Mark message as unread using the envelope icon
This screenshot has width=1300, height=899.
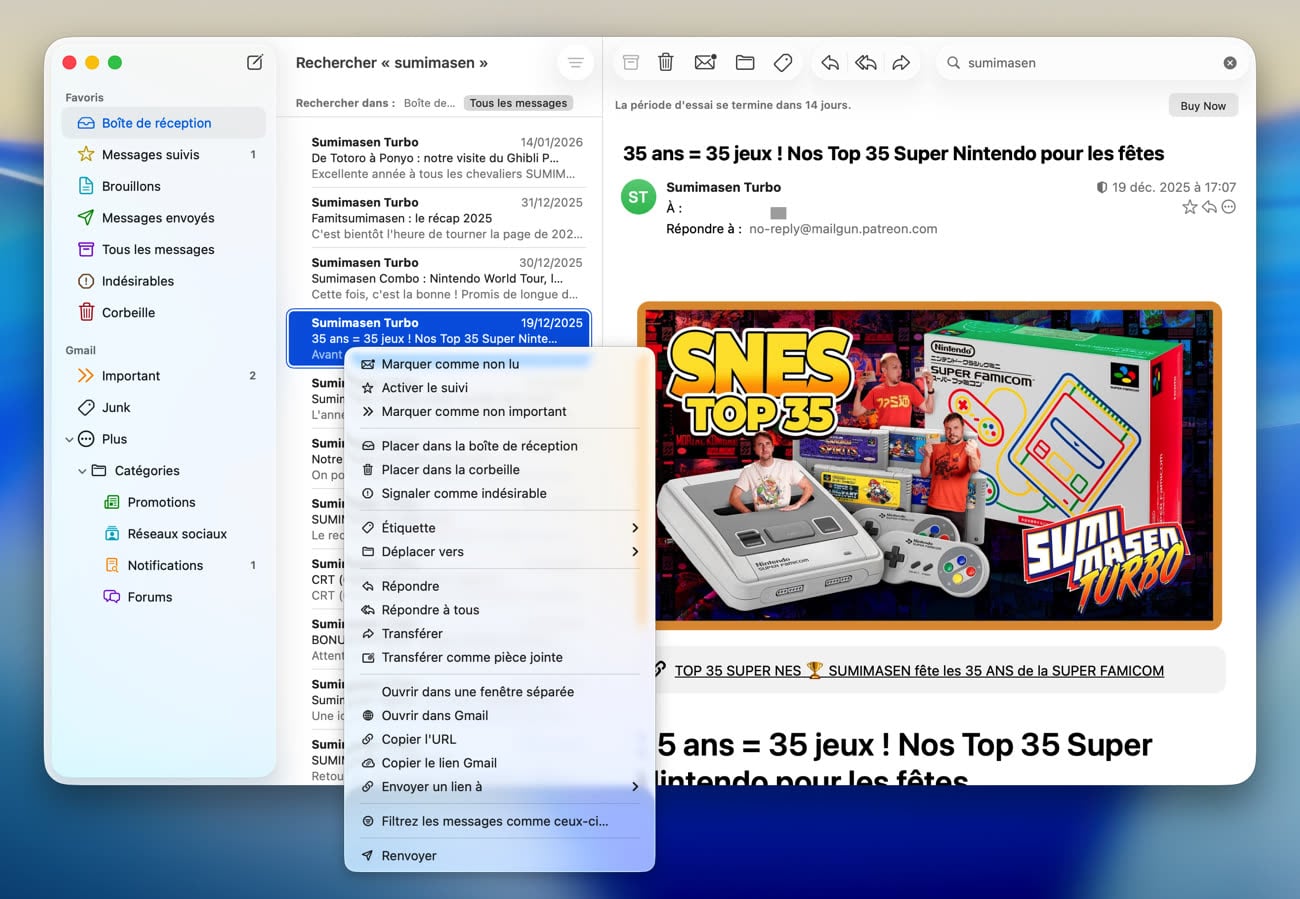705,62
